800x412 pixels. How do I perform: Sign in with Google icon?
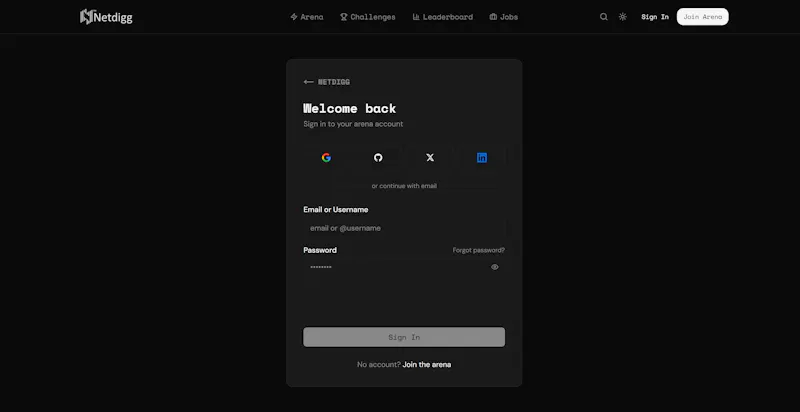click(327, 158)
